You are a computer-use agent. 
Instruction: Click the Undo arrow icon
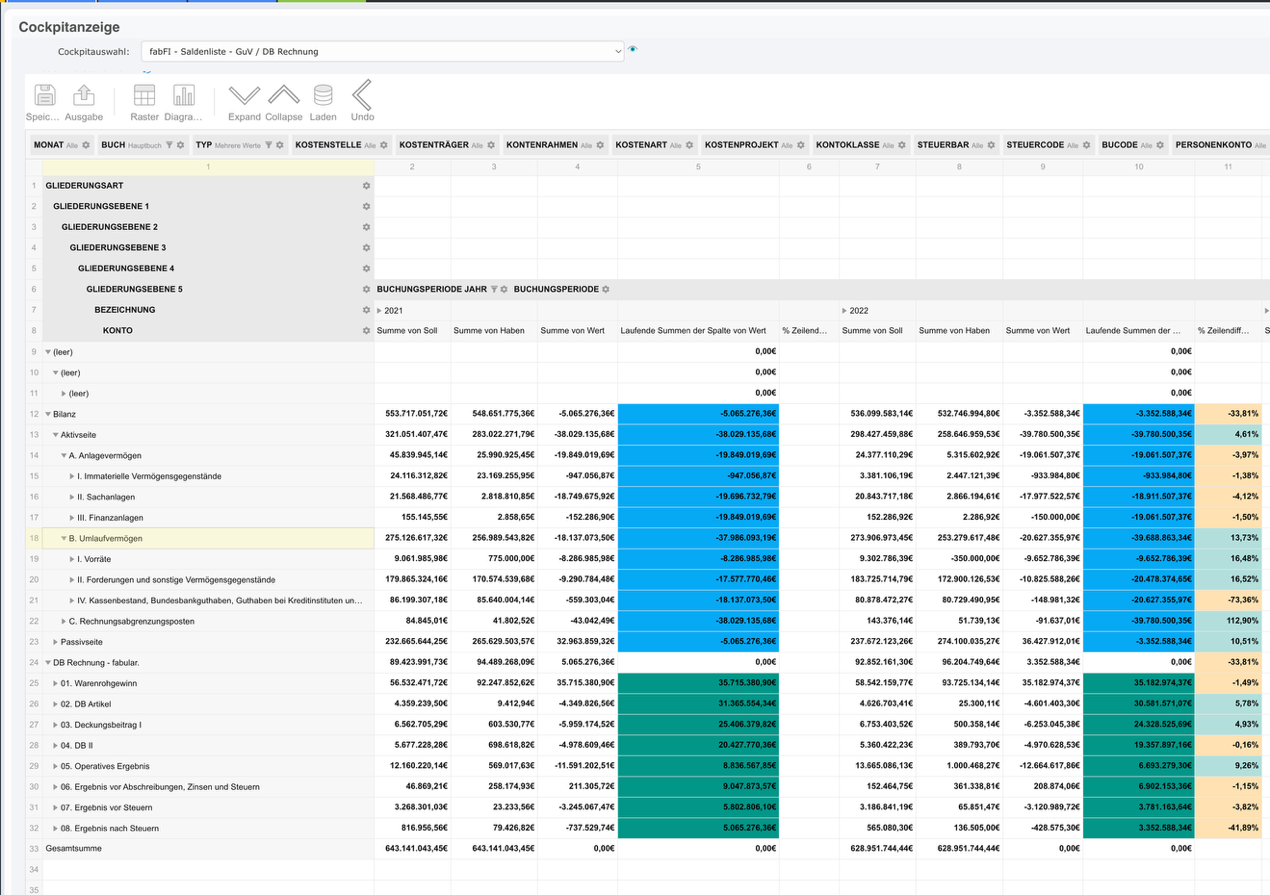[x=362, y=95]
